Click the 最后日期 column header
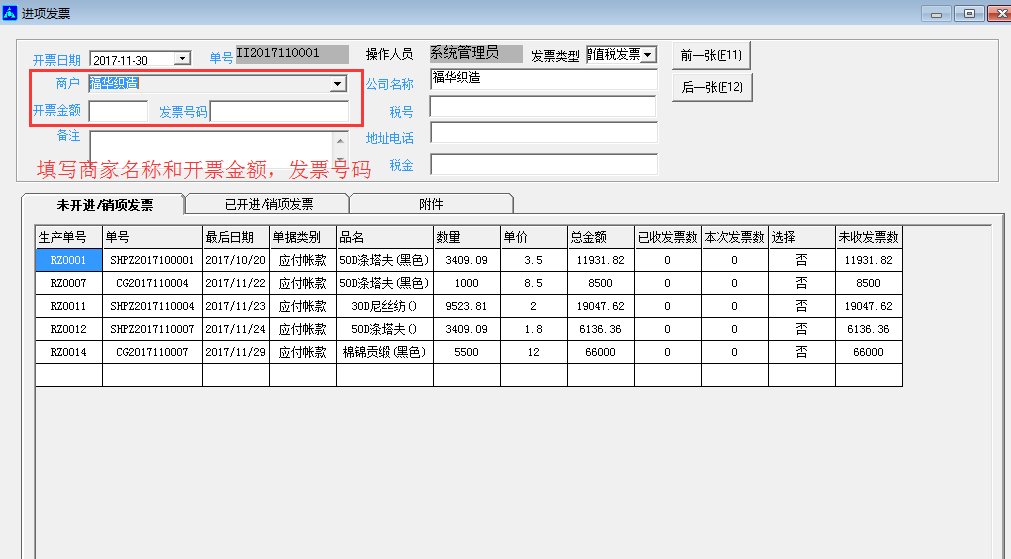The image size is (1011, 559). 236,237
